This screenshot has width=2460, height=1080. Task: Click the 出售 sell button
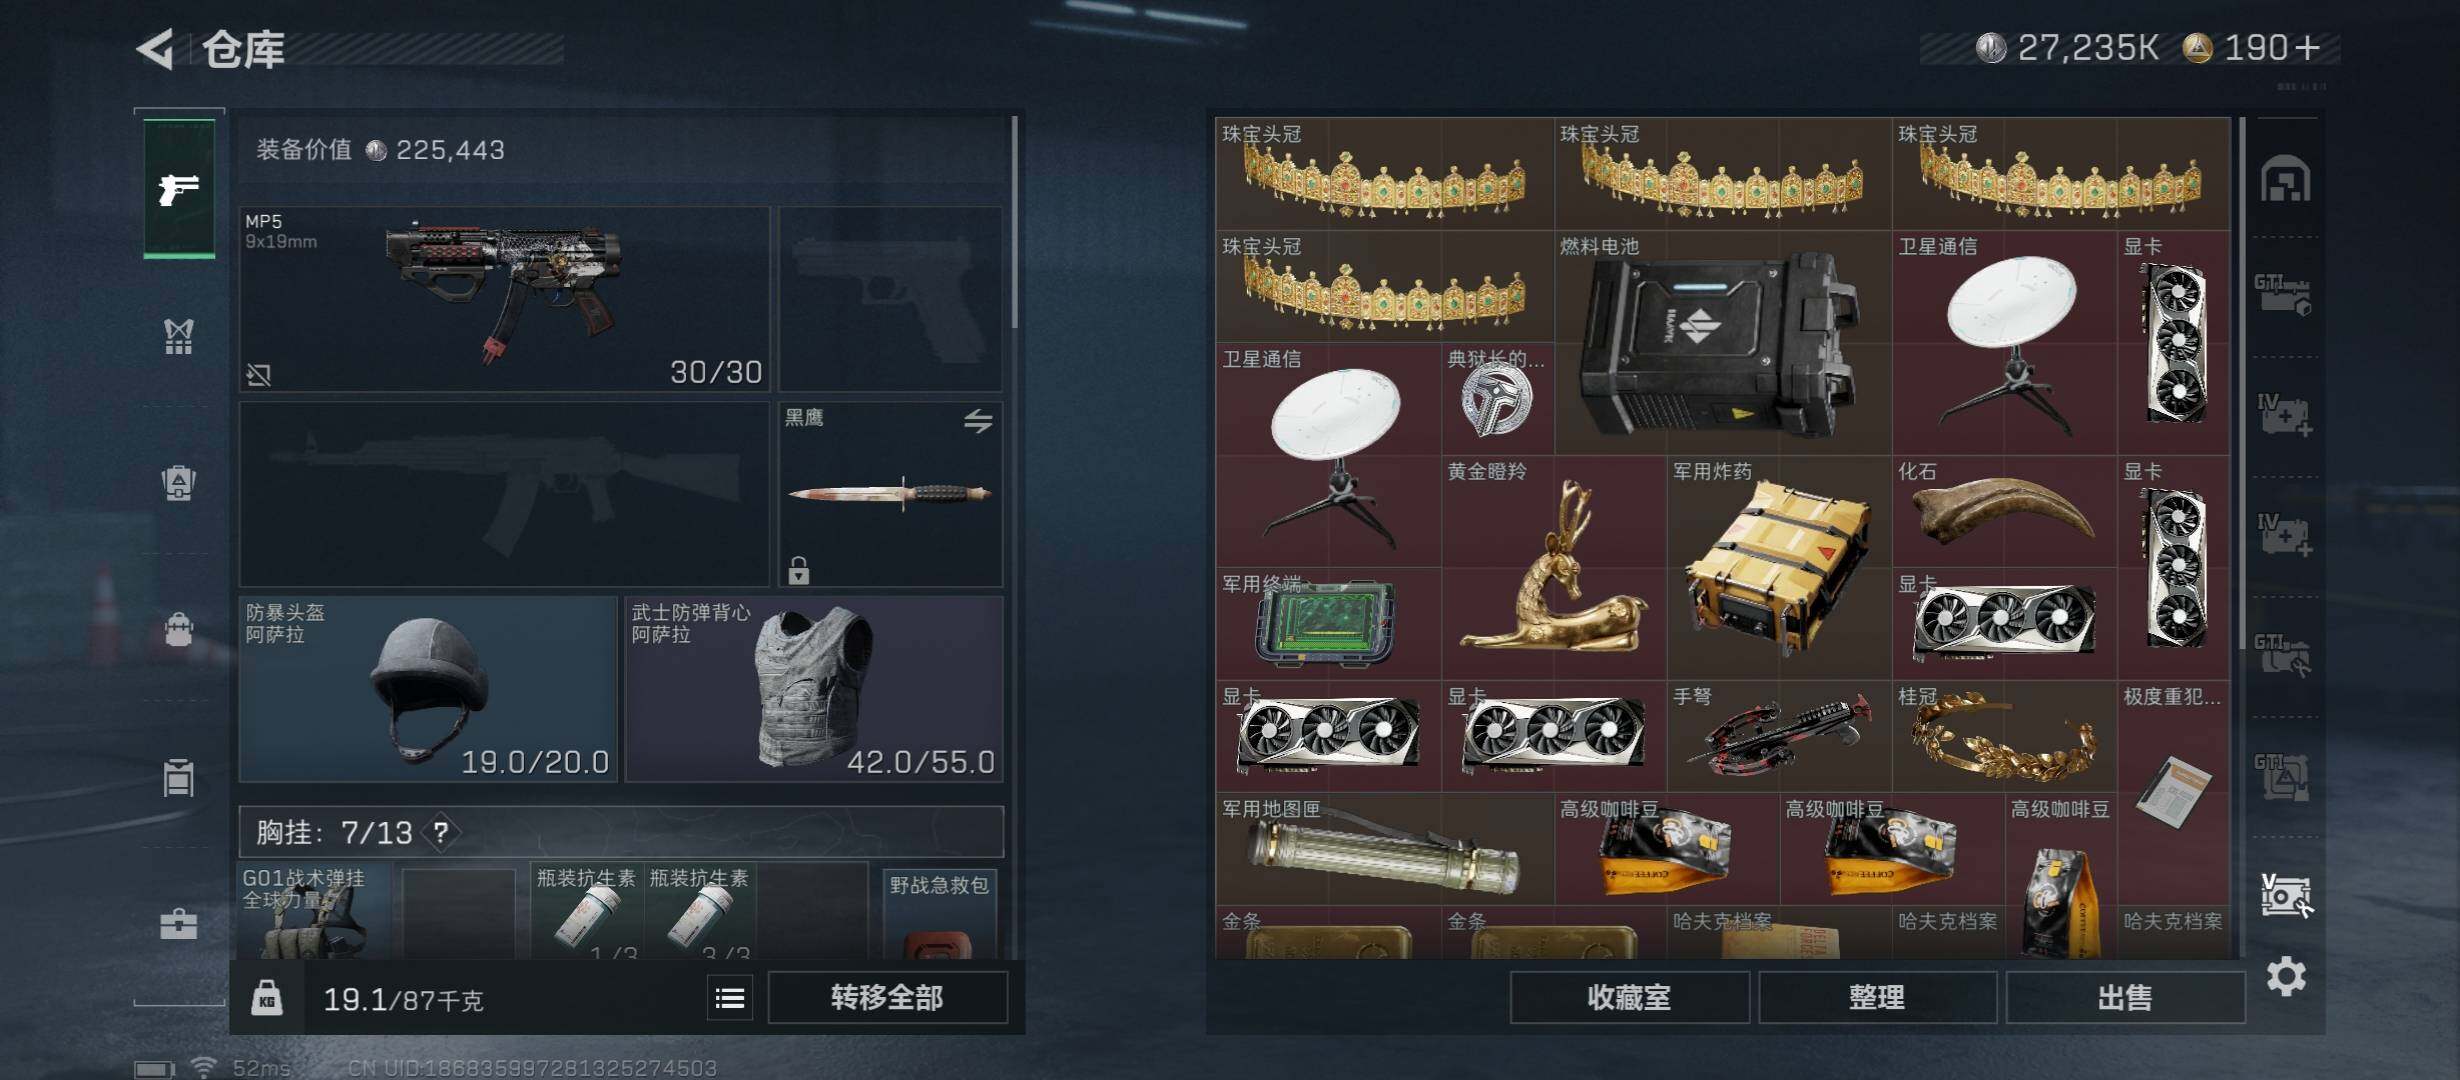pyautogui.click(x=2125, y=998)
